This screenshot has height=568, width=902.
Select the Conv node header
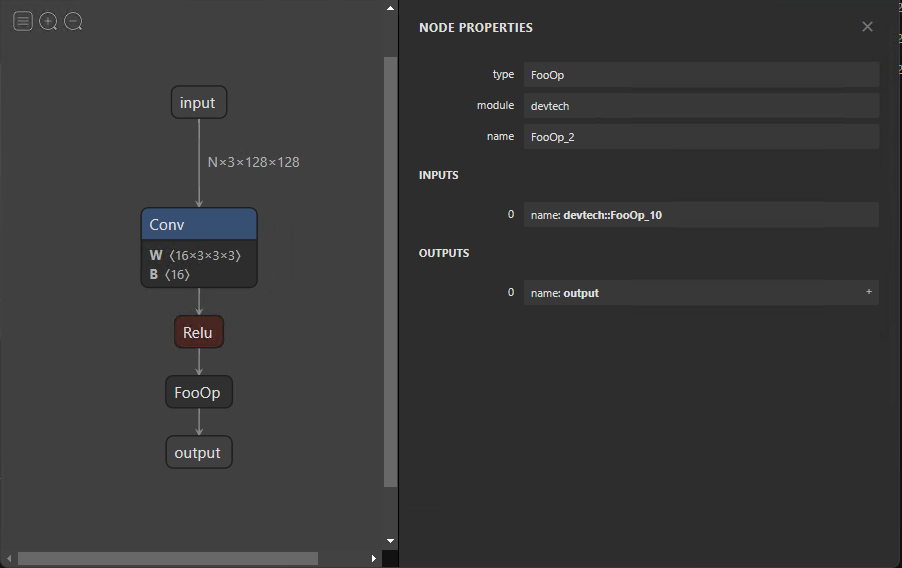(x=199, y=225)
